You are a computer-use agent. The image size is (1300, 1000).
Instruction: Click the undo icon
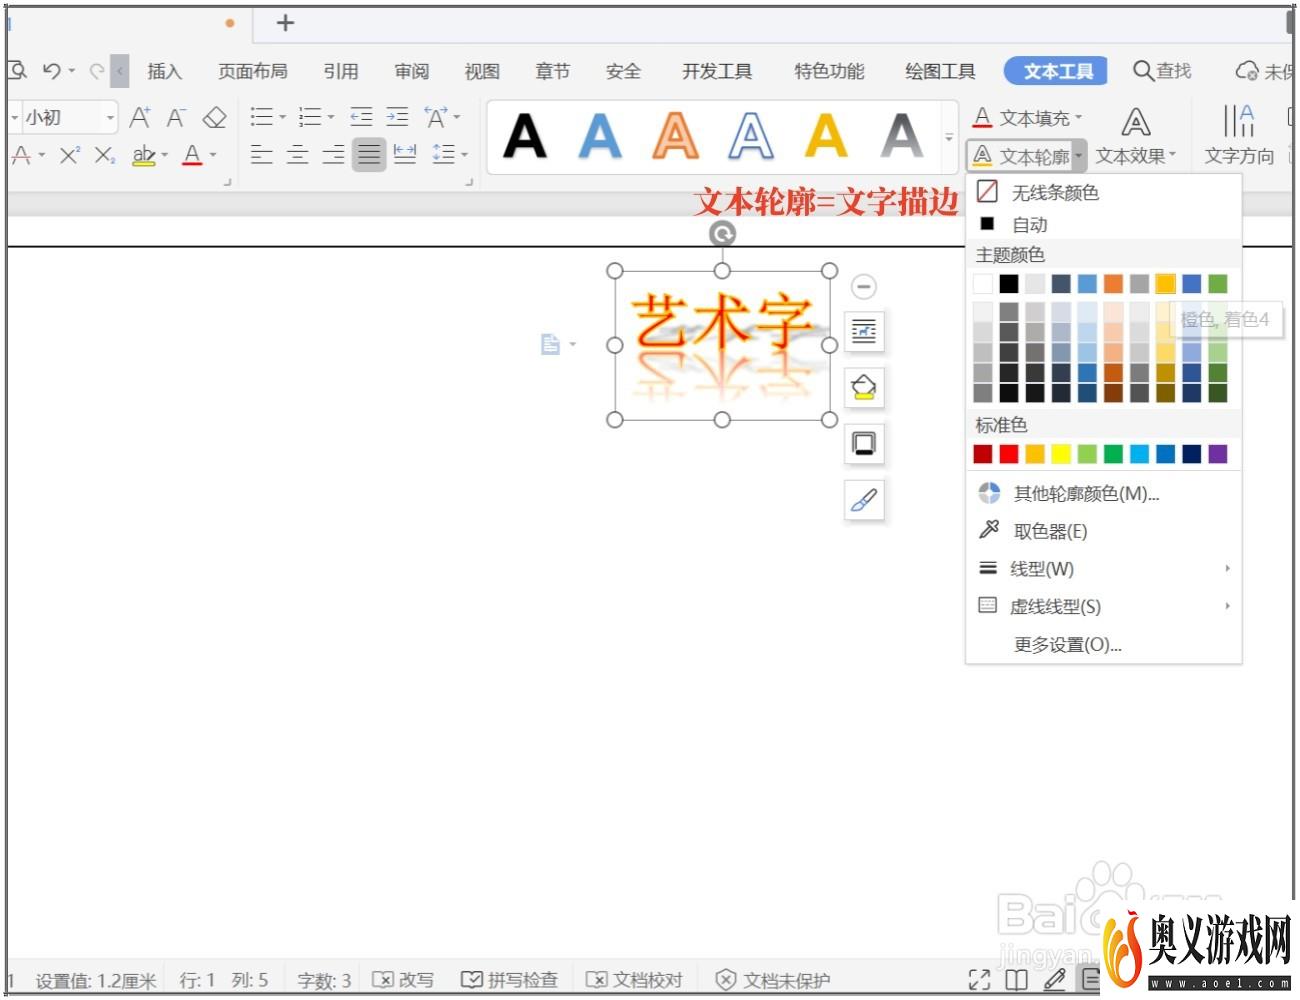click(x=52, y=71)
